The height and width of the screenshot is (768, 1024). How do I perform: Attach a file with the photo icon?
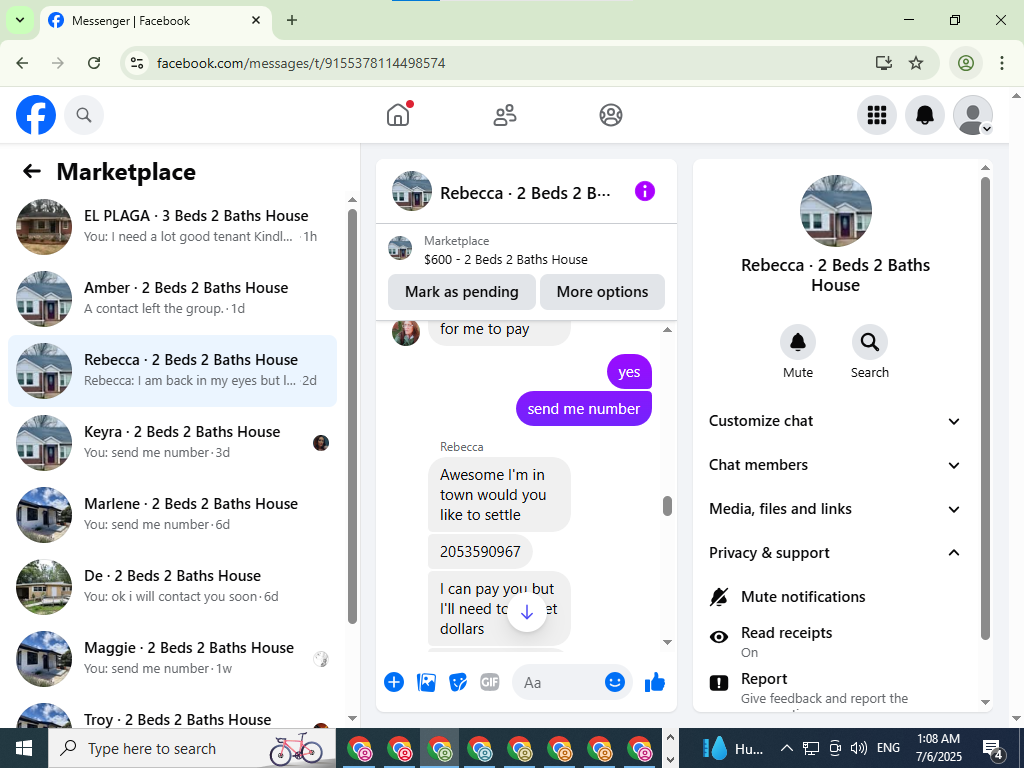[426, 682]
